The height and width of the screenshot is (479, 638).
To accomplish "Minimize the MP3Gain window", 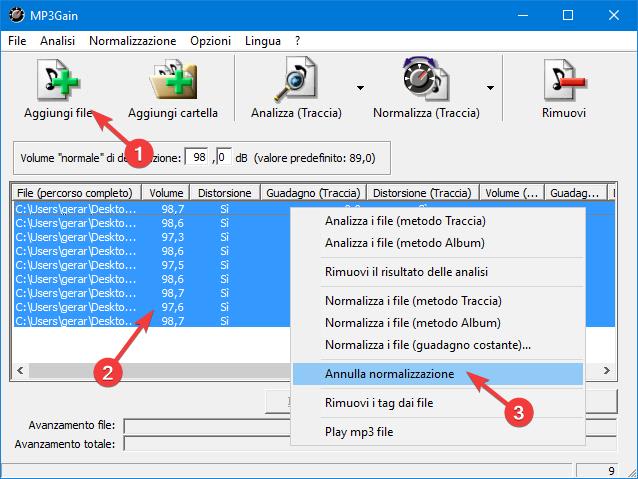I will tap(523, 15).
